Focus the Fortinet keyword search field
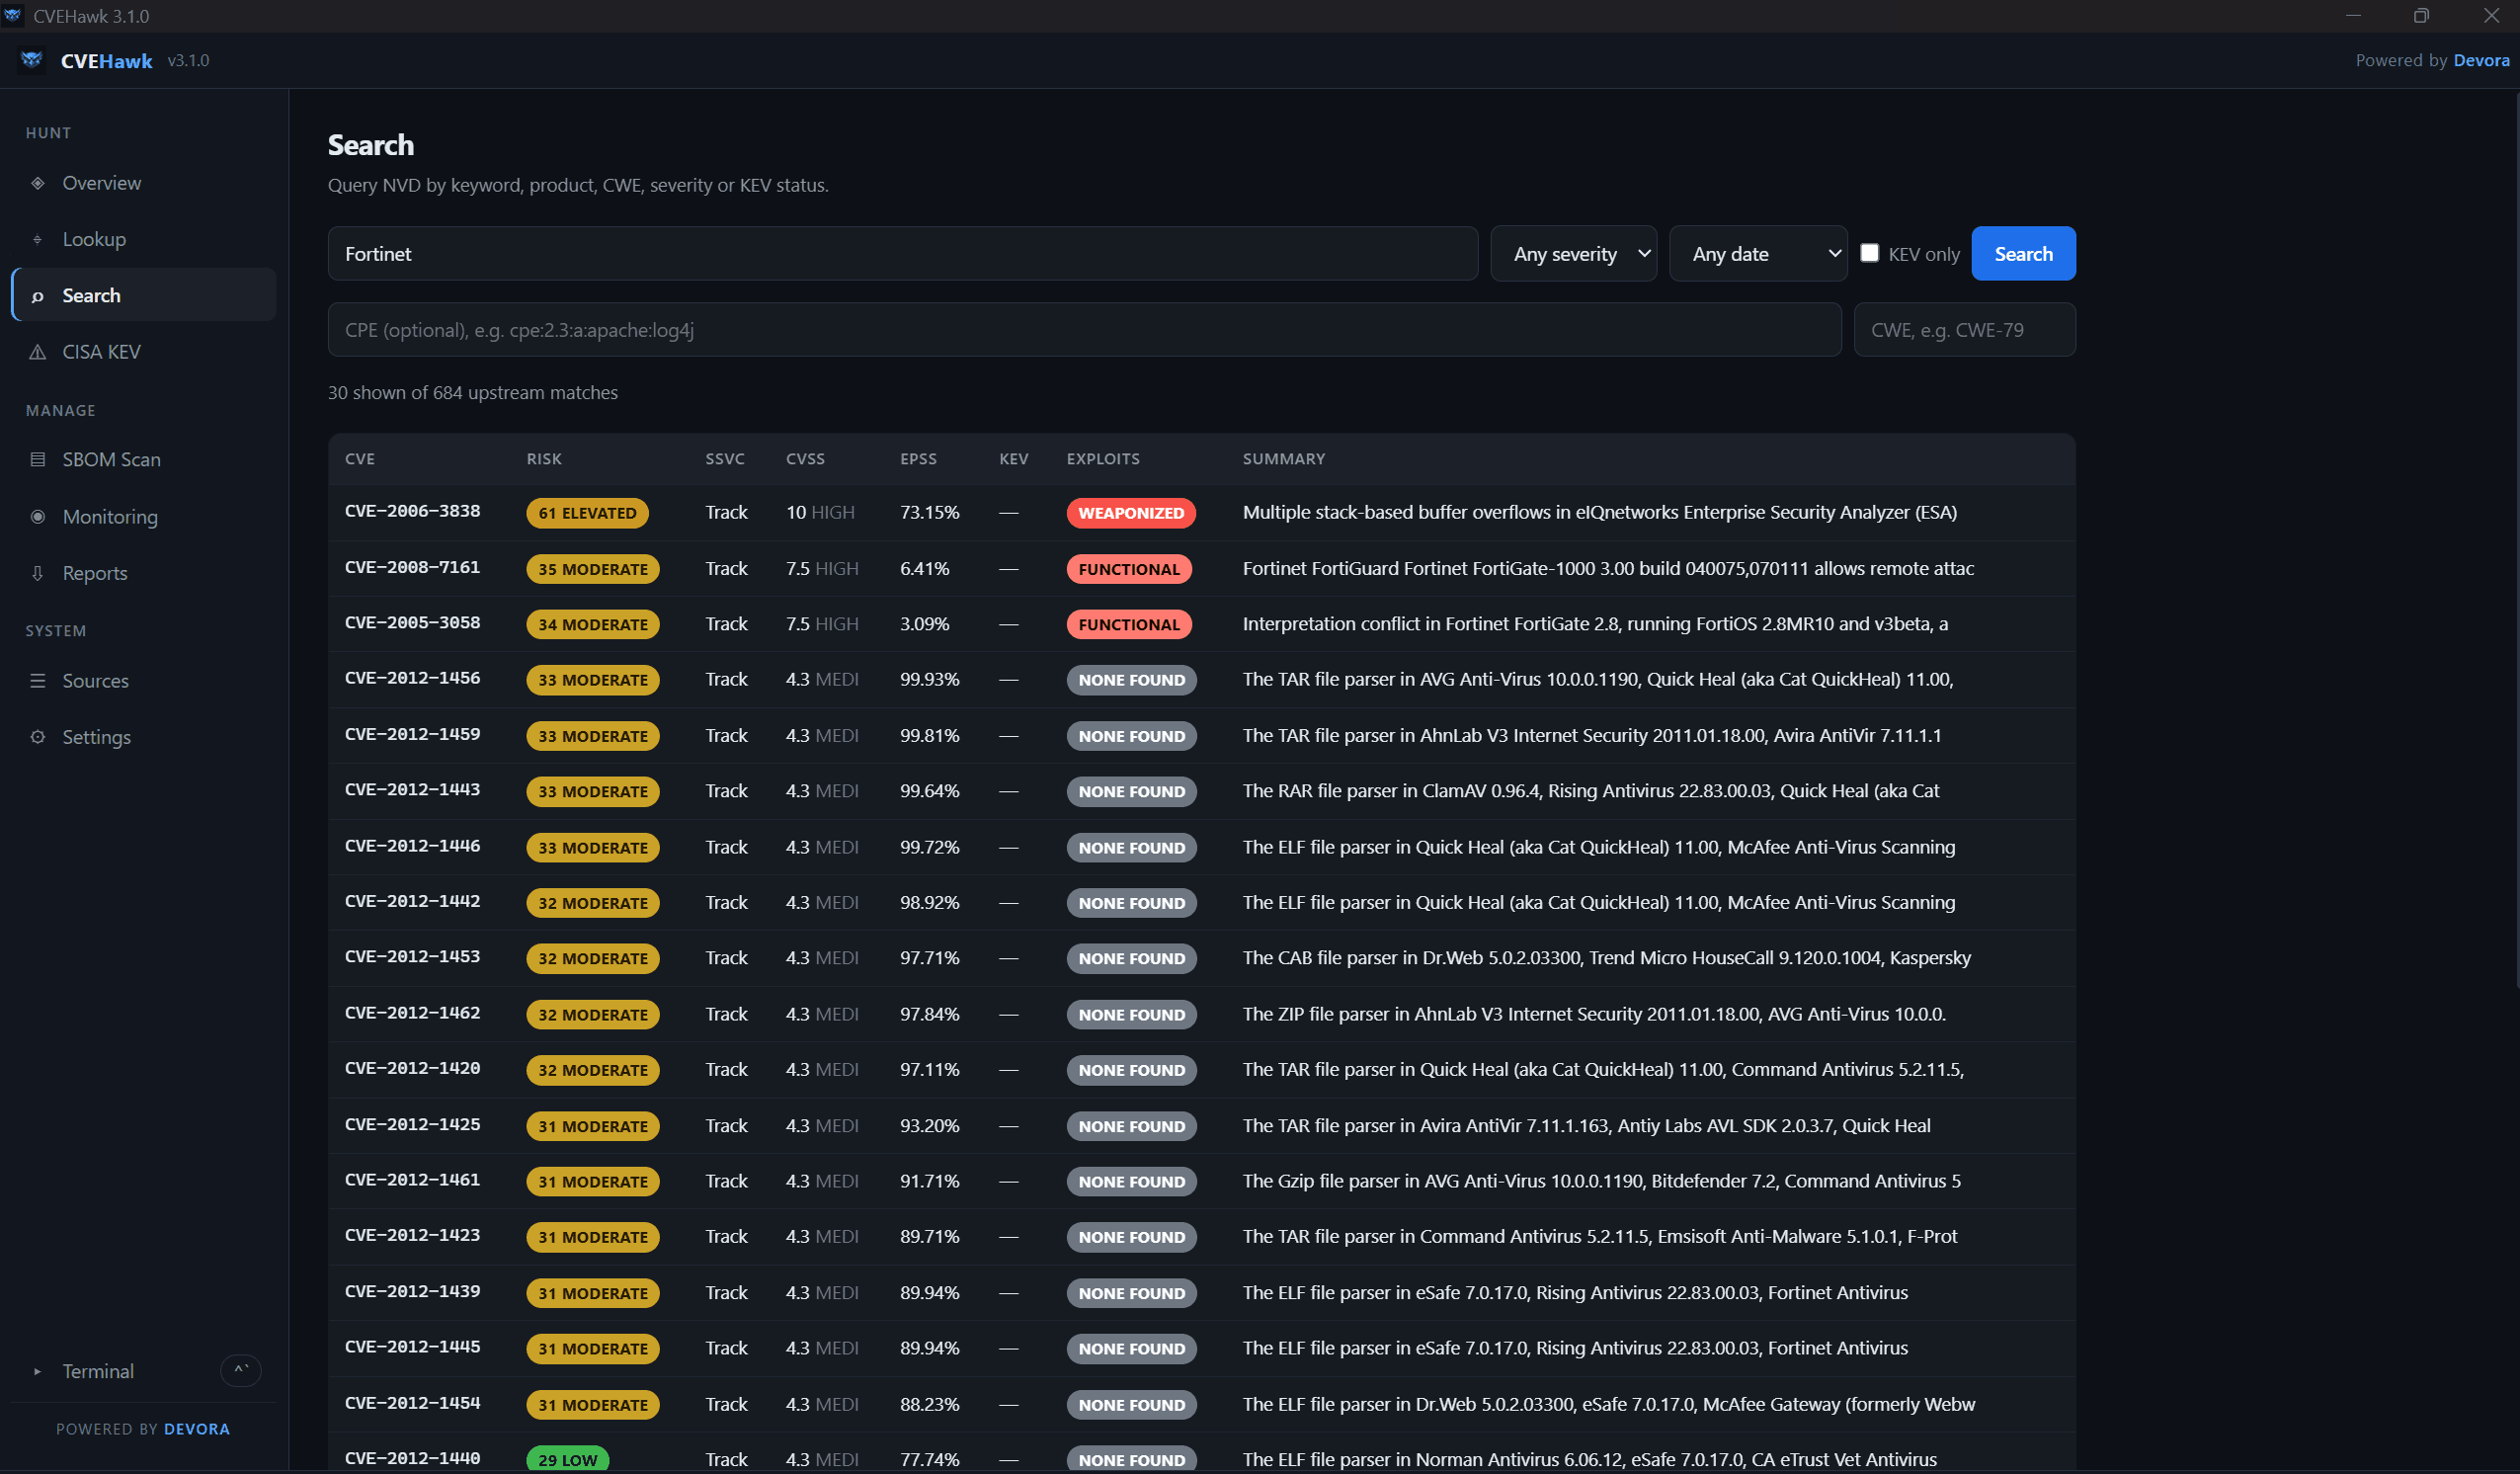The height and width of the screenshot is (1474, 2520). pyautogui.click(x=902, y=254)
